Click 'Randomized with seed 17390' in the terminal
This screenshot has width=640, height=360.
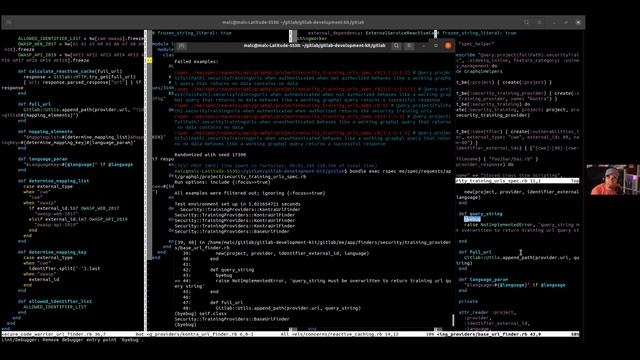tap(210, 155)
